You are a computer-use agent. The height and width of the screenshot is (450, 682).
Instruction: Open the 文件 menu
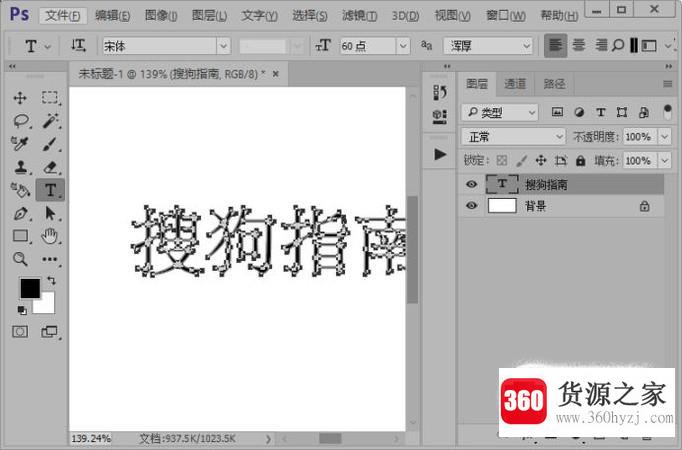pyautogui.click(x=63, y=16)
